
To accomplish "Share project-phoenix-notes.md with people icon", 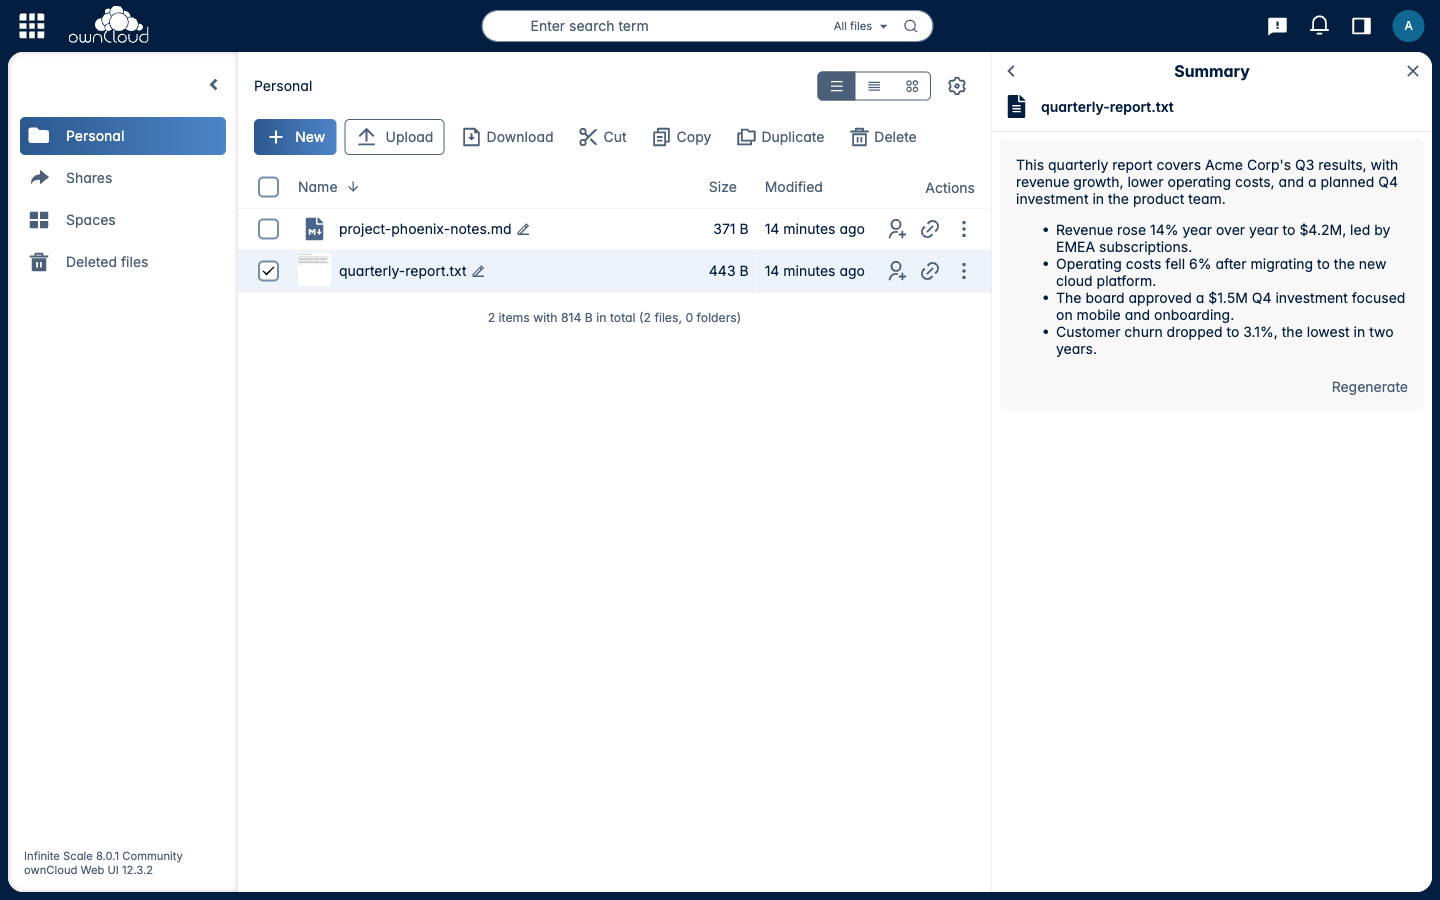I will pos(897,229).
